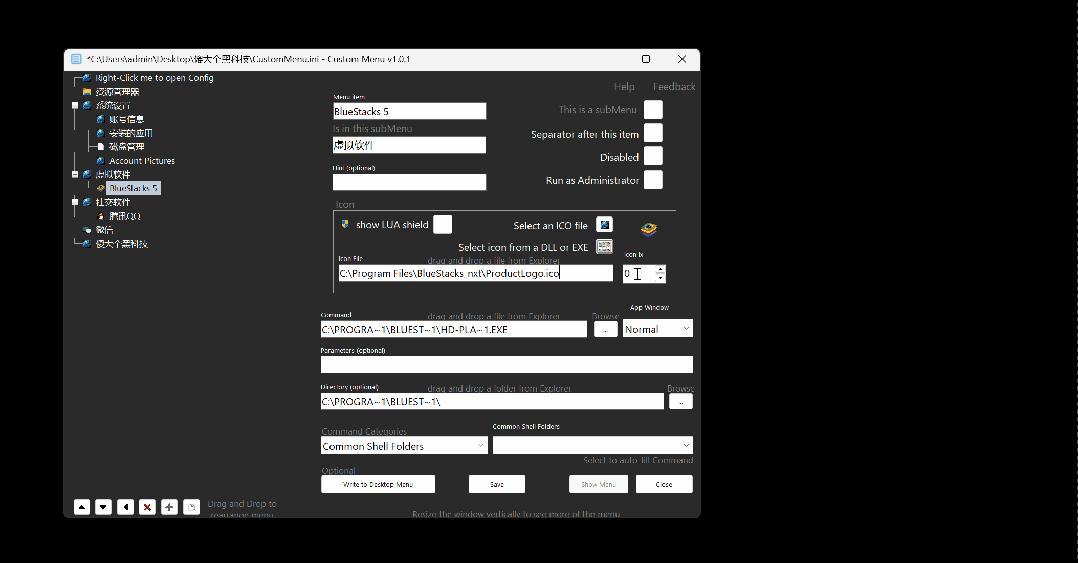The height and width of the screenshot is (563, 1078).
Task: Click the move item down arrow button
Action: pos(103,507)
